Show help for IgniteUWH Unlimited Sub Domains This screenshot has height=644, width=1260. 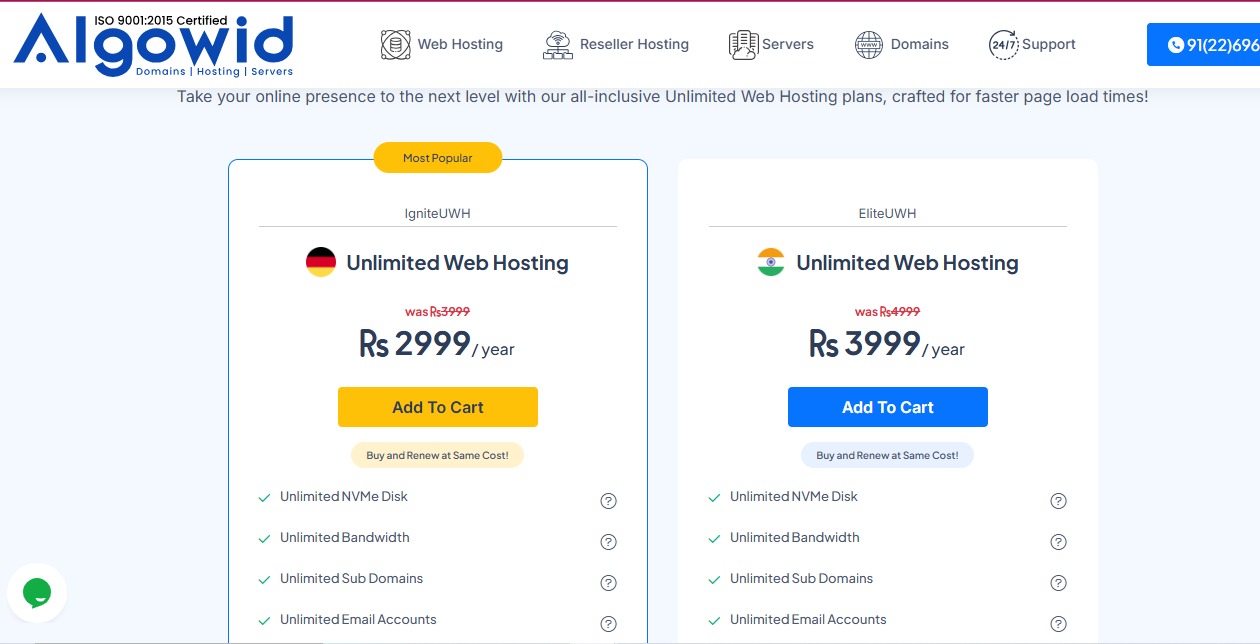pos(608,583)
